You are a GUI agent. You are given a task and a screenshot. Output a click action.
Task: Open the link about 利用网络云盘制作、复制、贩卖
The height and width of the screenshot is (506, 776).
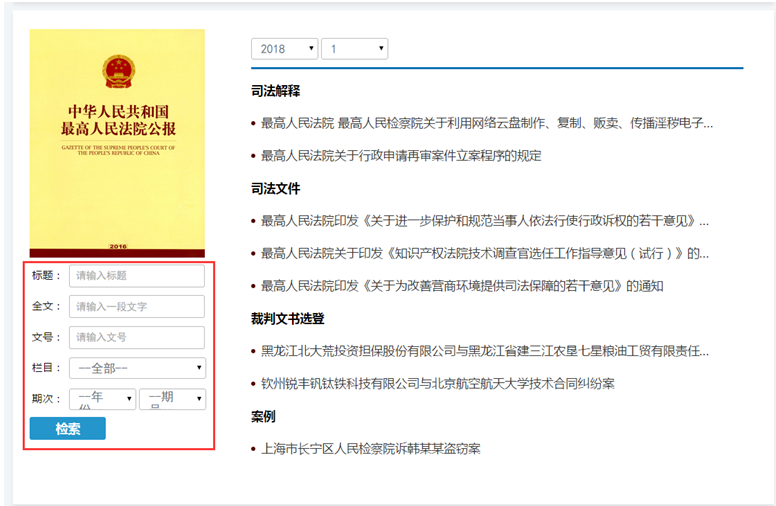click(x=487, y=124)
